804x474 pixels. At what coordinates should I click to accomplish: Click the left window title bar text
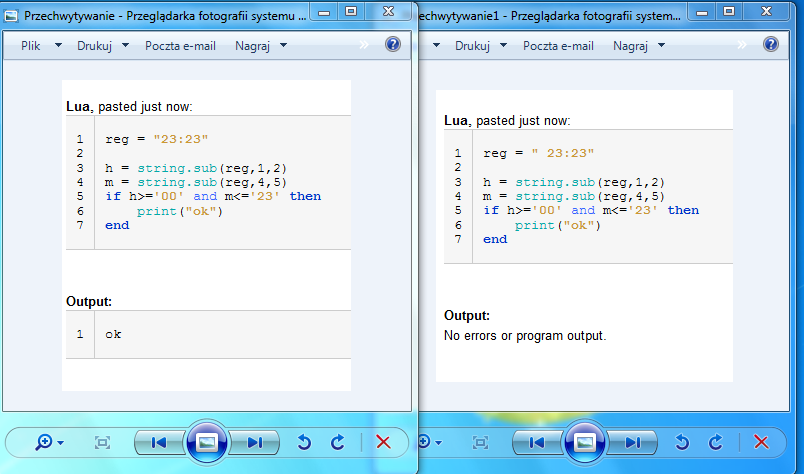tap(165, 16)
